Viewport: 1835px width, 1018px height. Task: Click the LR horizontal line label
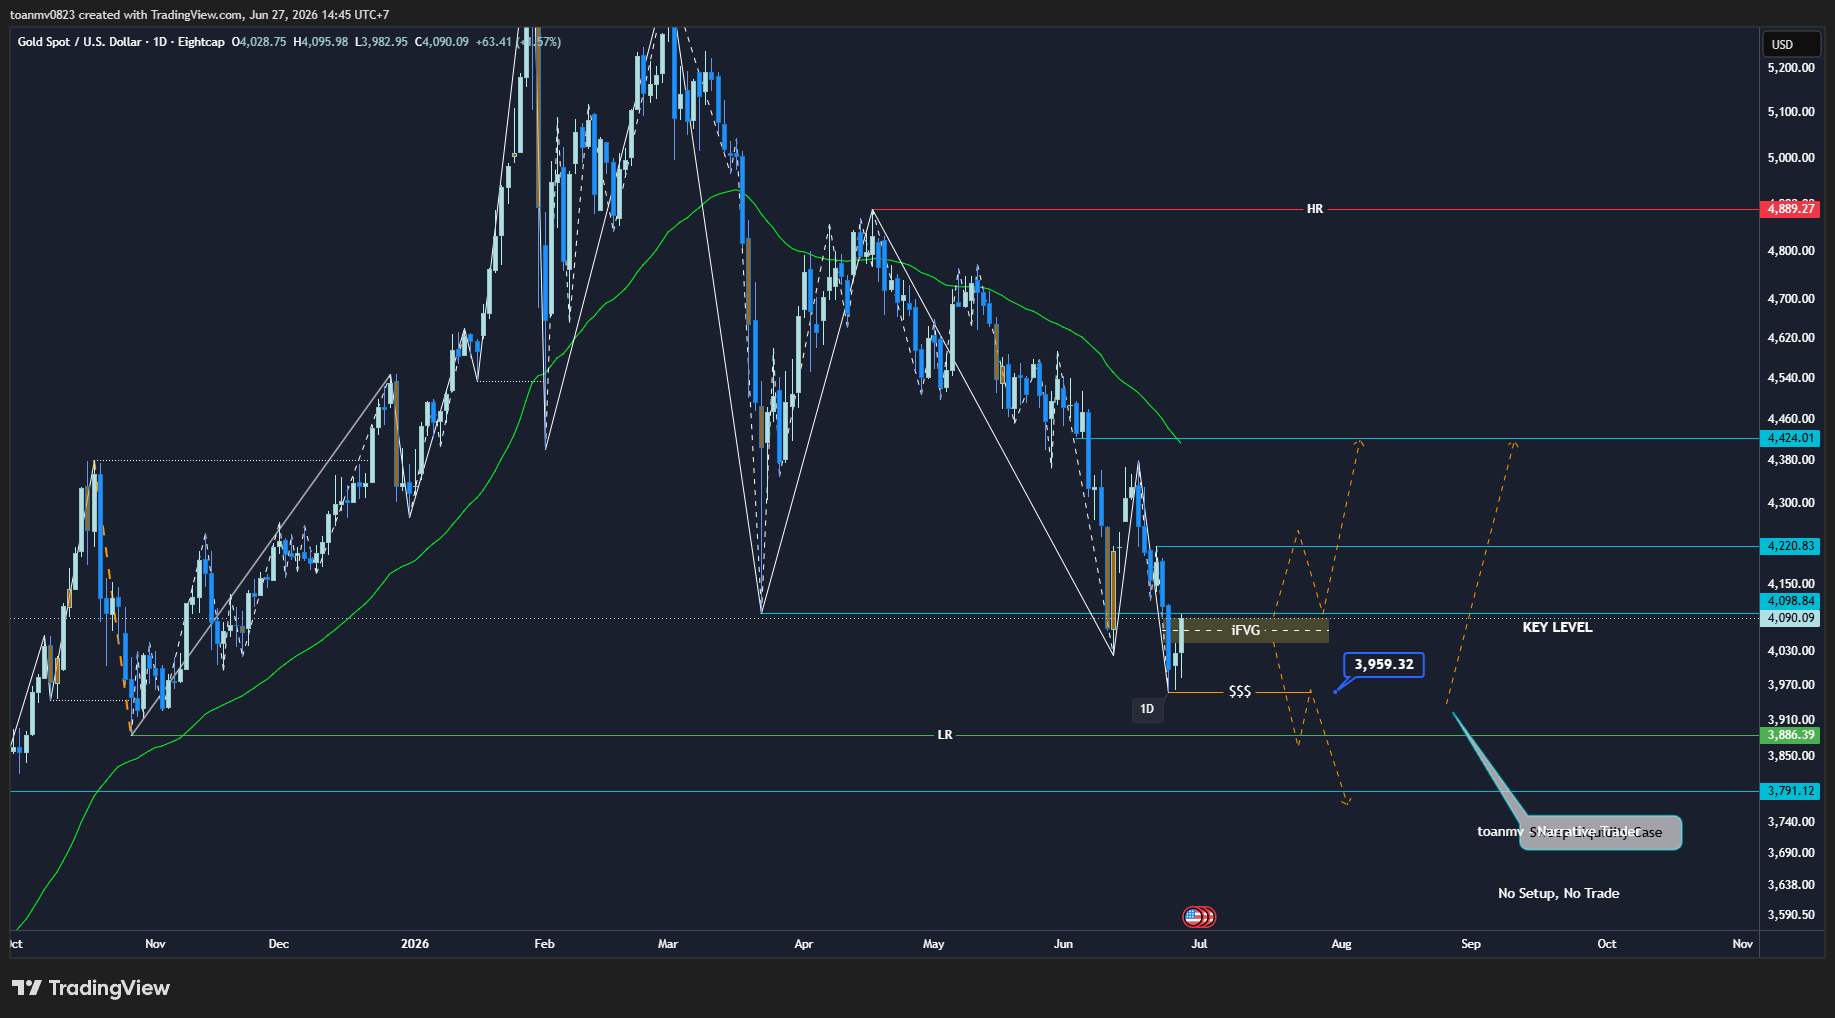pyautogui.click(x=945, y=735)
